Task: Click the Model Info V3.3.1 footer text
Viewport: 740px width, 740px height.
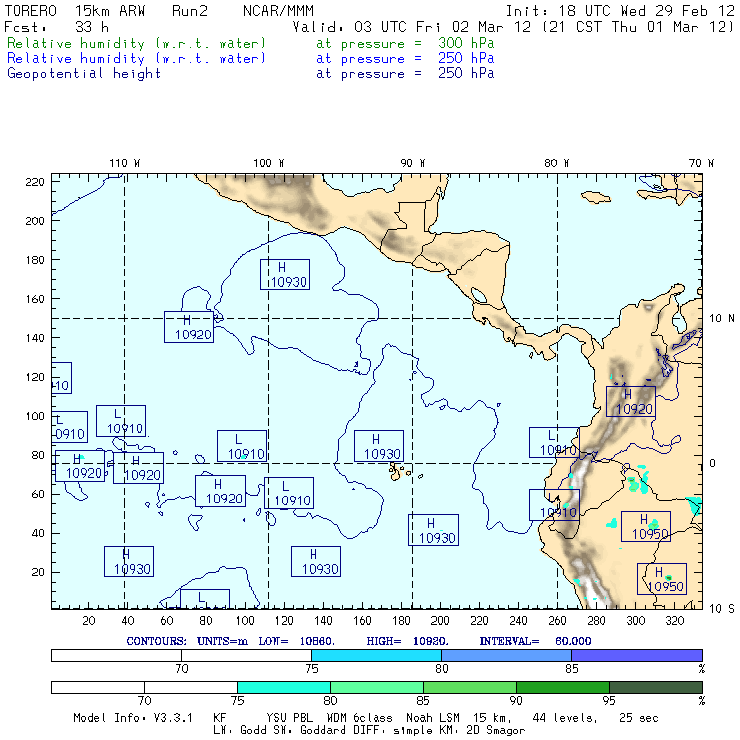Action: 133,718
